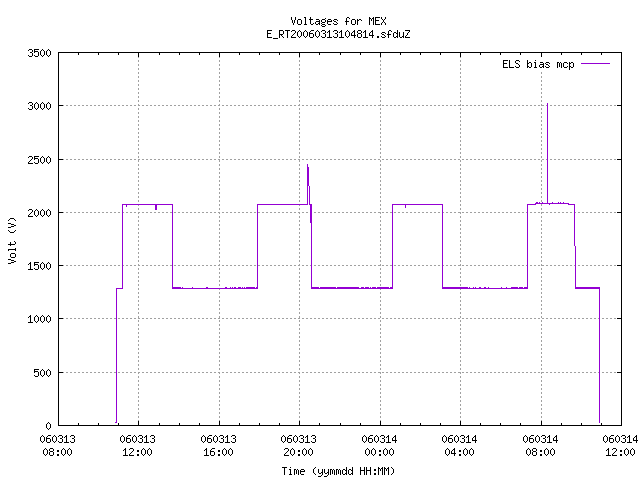Click the '060313 12:00' time tick label
Viewport: 640px width, 480px height.
coord(138,446)
